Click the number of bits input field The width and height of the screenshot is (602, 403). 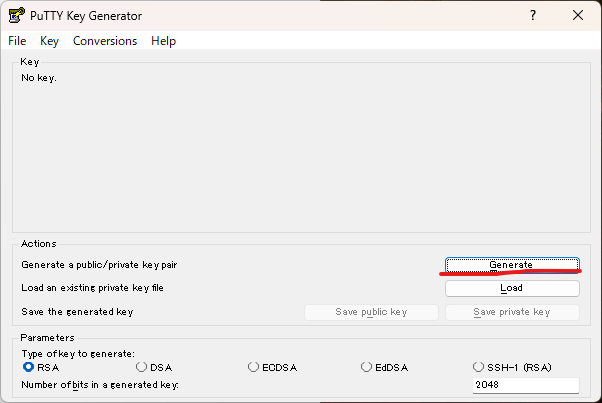(525, 385)
